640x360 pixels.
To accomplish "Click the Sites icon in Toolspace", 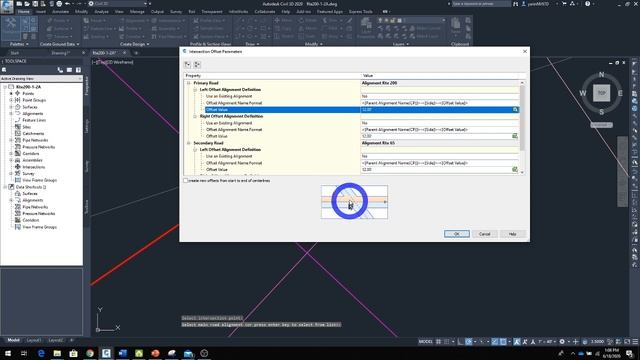I will click(18, 127).
